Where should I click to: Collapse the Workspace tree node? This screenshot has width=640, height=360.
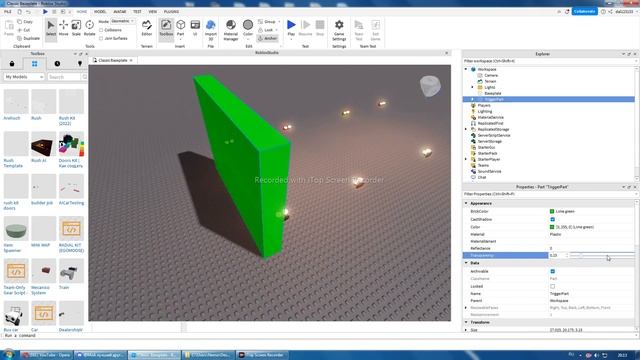coord(466,69)
